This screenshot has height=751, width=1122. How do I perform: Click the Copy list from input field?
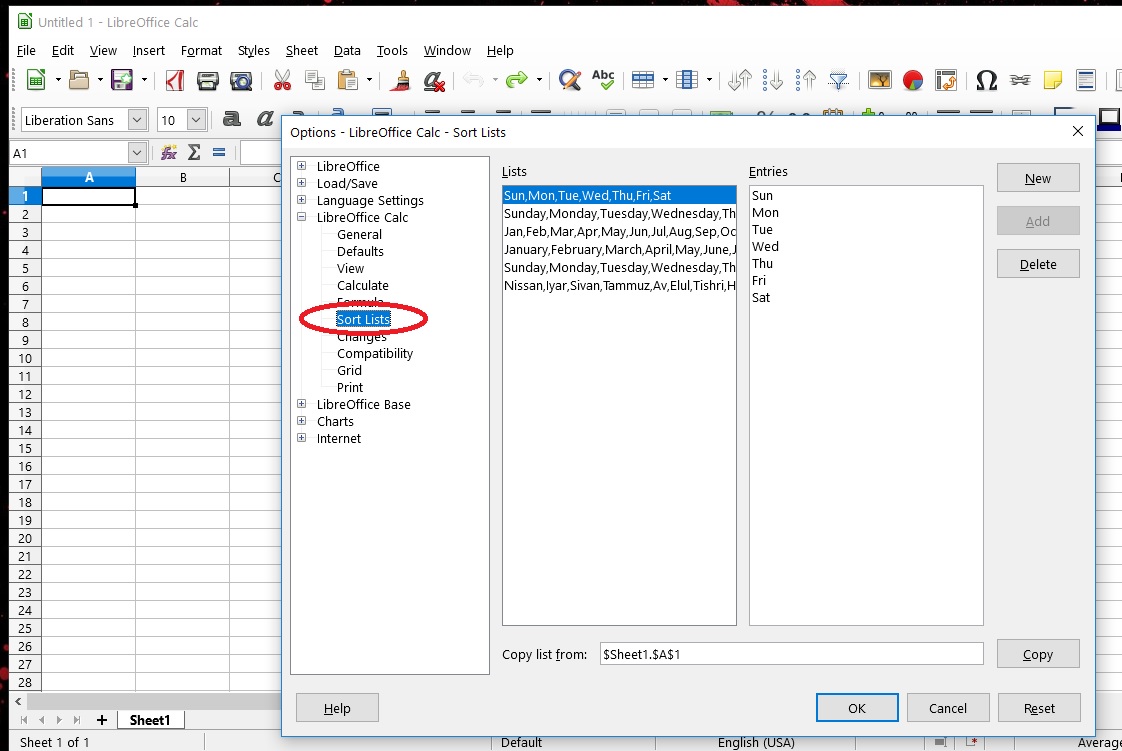[x=791, y=654]
